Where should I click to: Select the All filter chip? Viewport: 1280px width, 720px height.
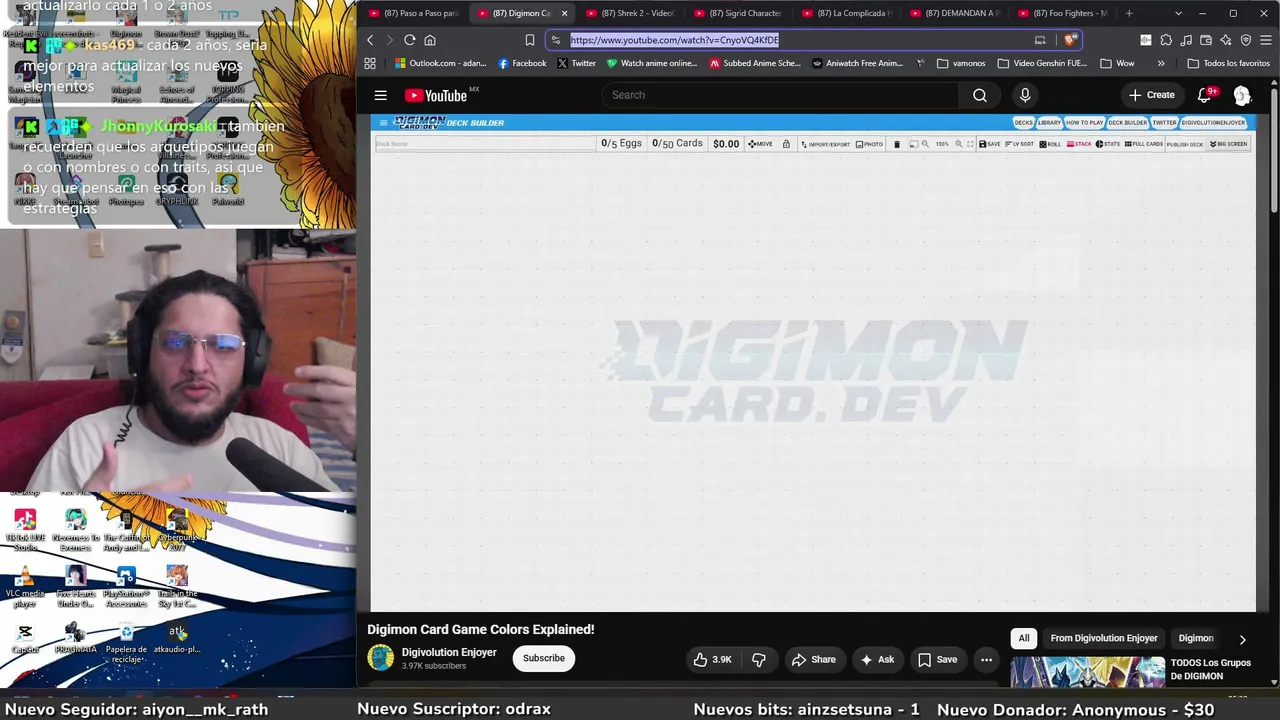1024,638
